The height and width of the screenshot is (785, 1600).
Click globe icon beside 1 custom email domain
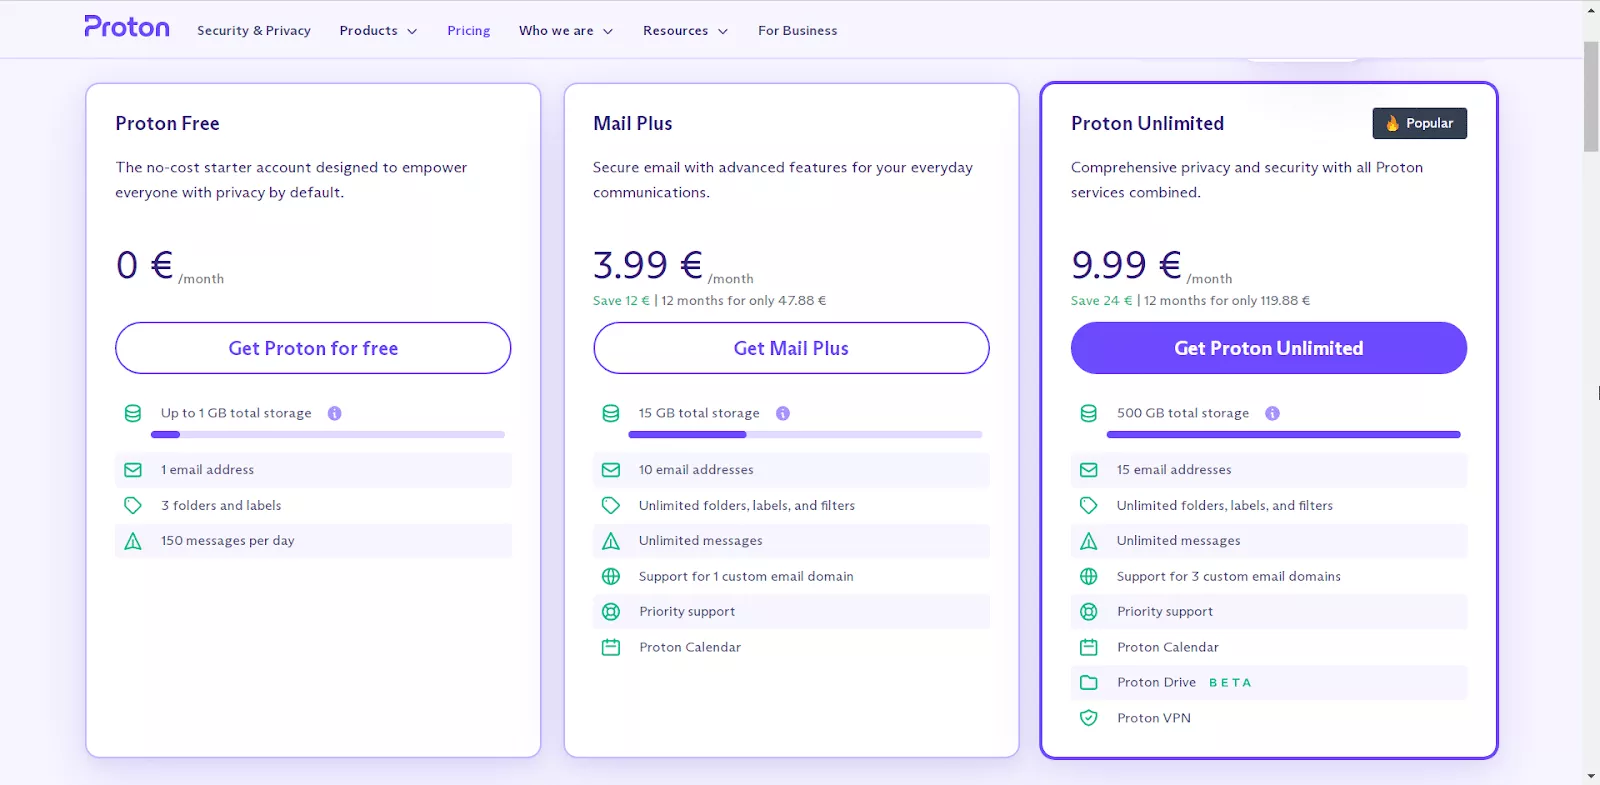click(x=611, y=577)
